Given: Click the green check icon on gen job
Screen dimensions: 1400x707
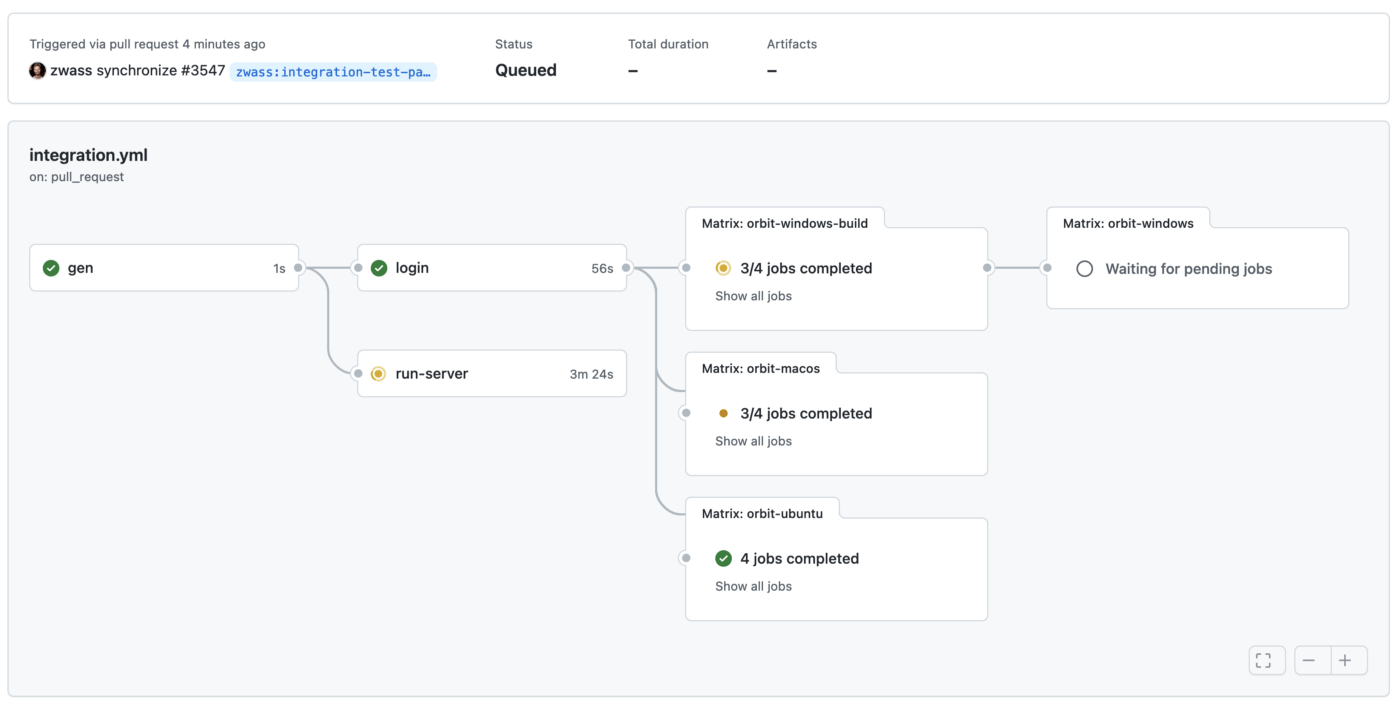Looking at the screenshot, I should pyautogui.click(x=51, y=268).
